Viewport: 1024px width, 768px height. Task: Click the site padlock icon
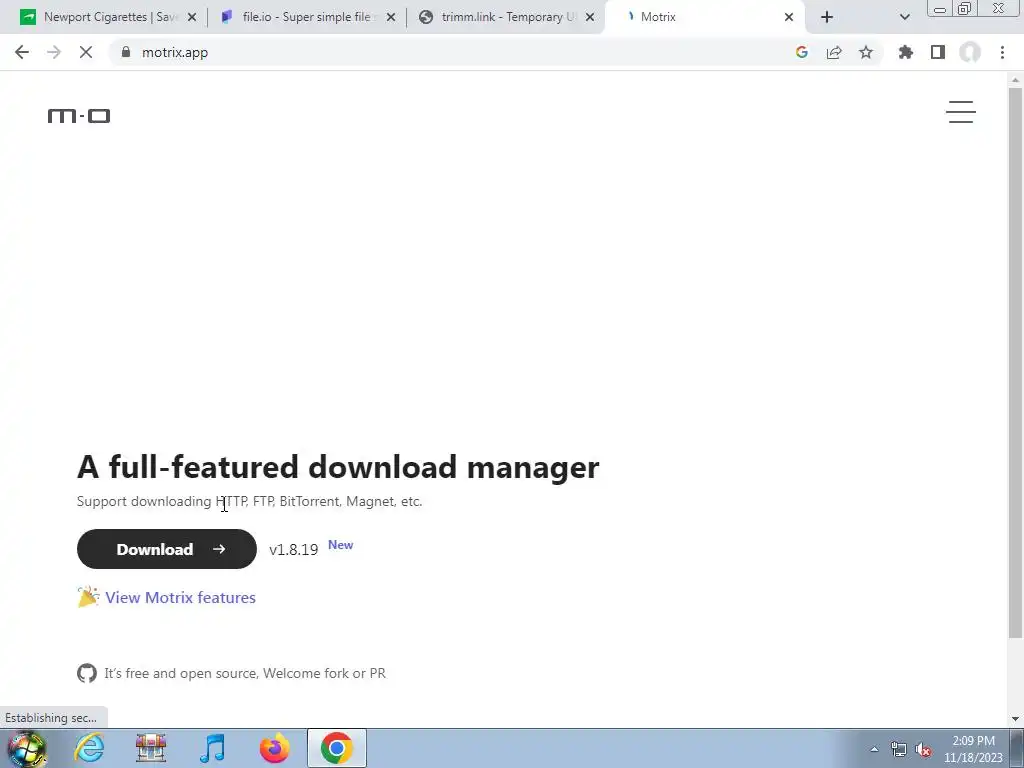[126, 52]
